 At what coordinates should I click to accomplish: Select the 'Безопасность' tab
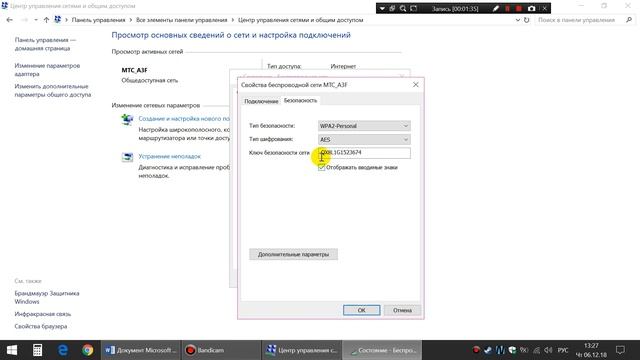[x=300, y=100]
